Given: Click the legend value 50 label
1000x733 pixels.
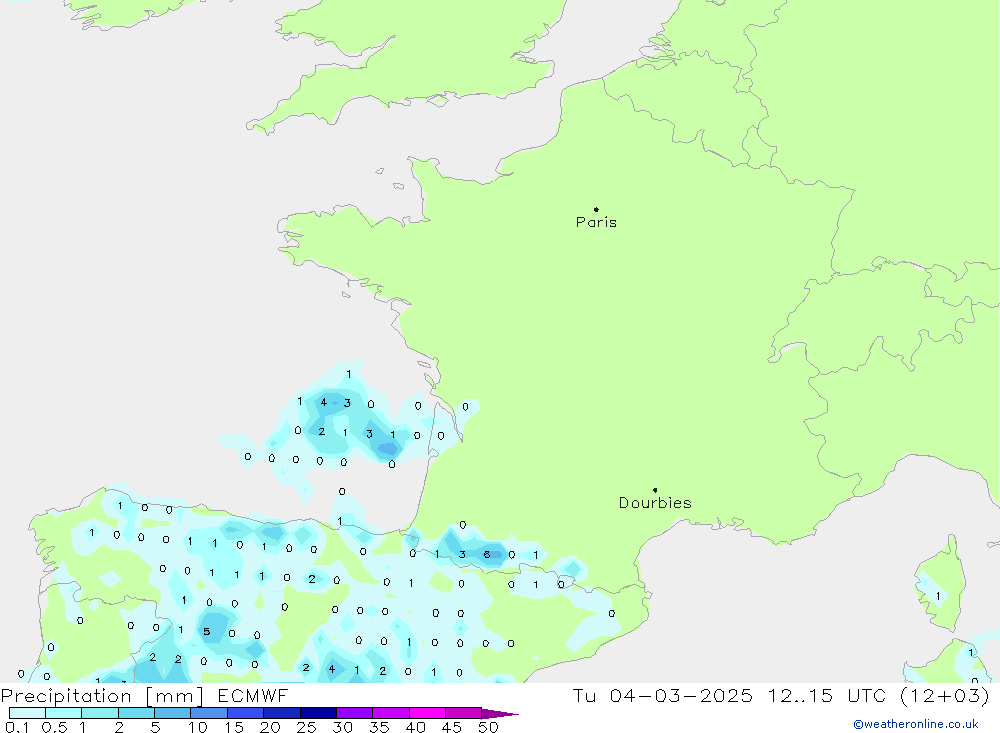Looking at the screenshot, I should coord(488,727).
